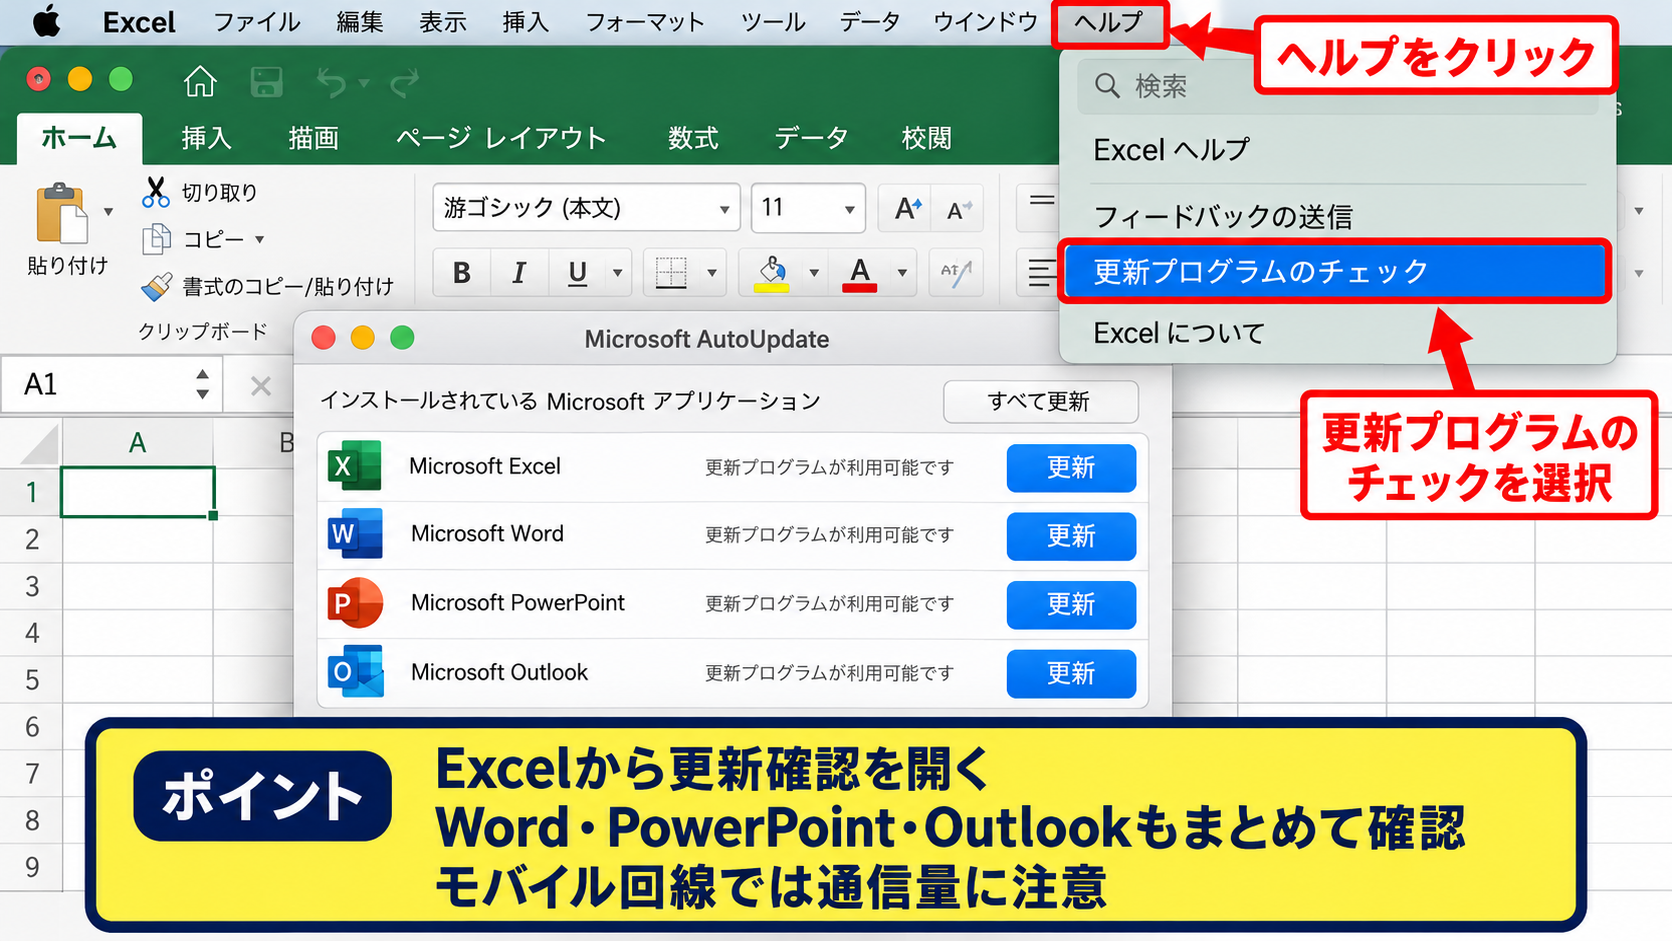Apply Underline formatting
The height and width of the screenshot is (941, 1672).
577,272
